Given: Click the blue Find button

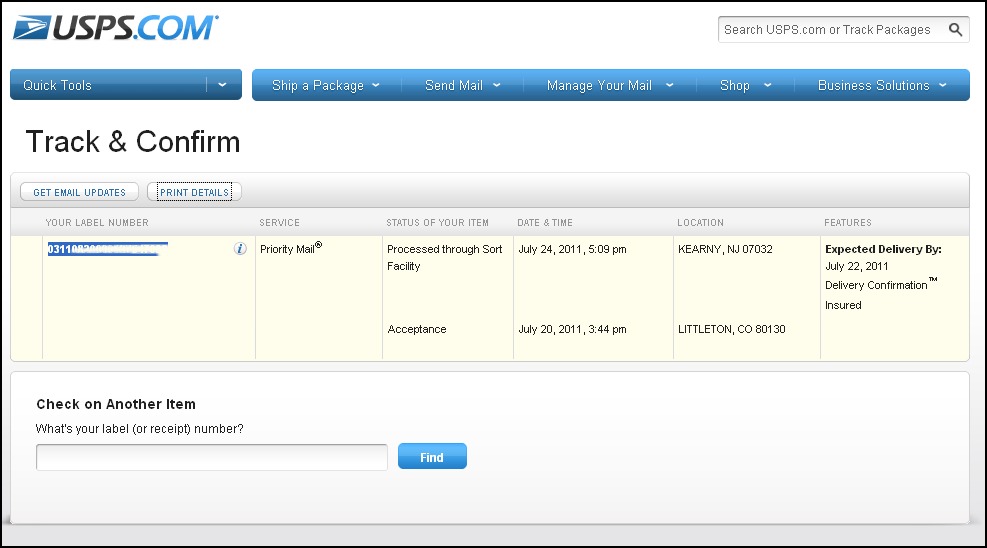Looking at the screenshot, I should pos(432,456).
